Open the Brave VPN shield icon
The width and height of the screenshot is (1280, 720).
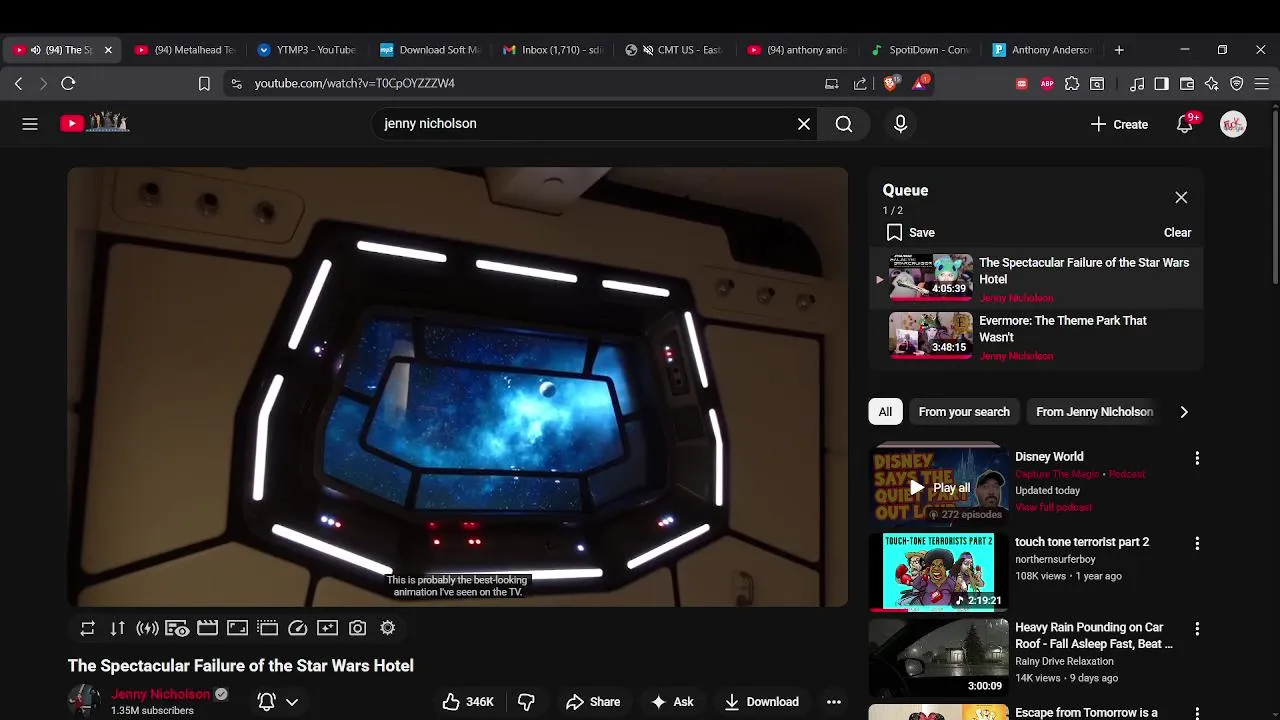tap(1237, 84)
